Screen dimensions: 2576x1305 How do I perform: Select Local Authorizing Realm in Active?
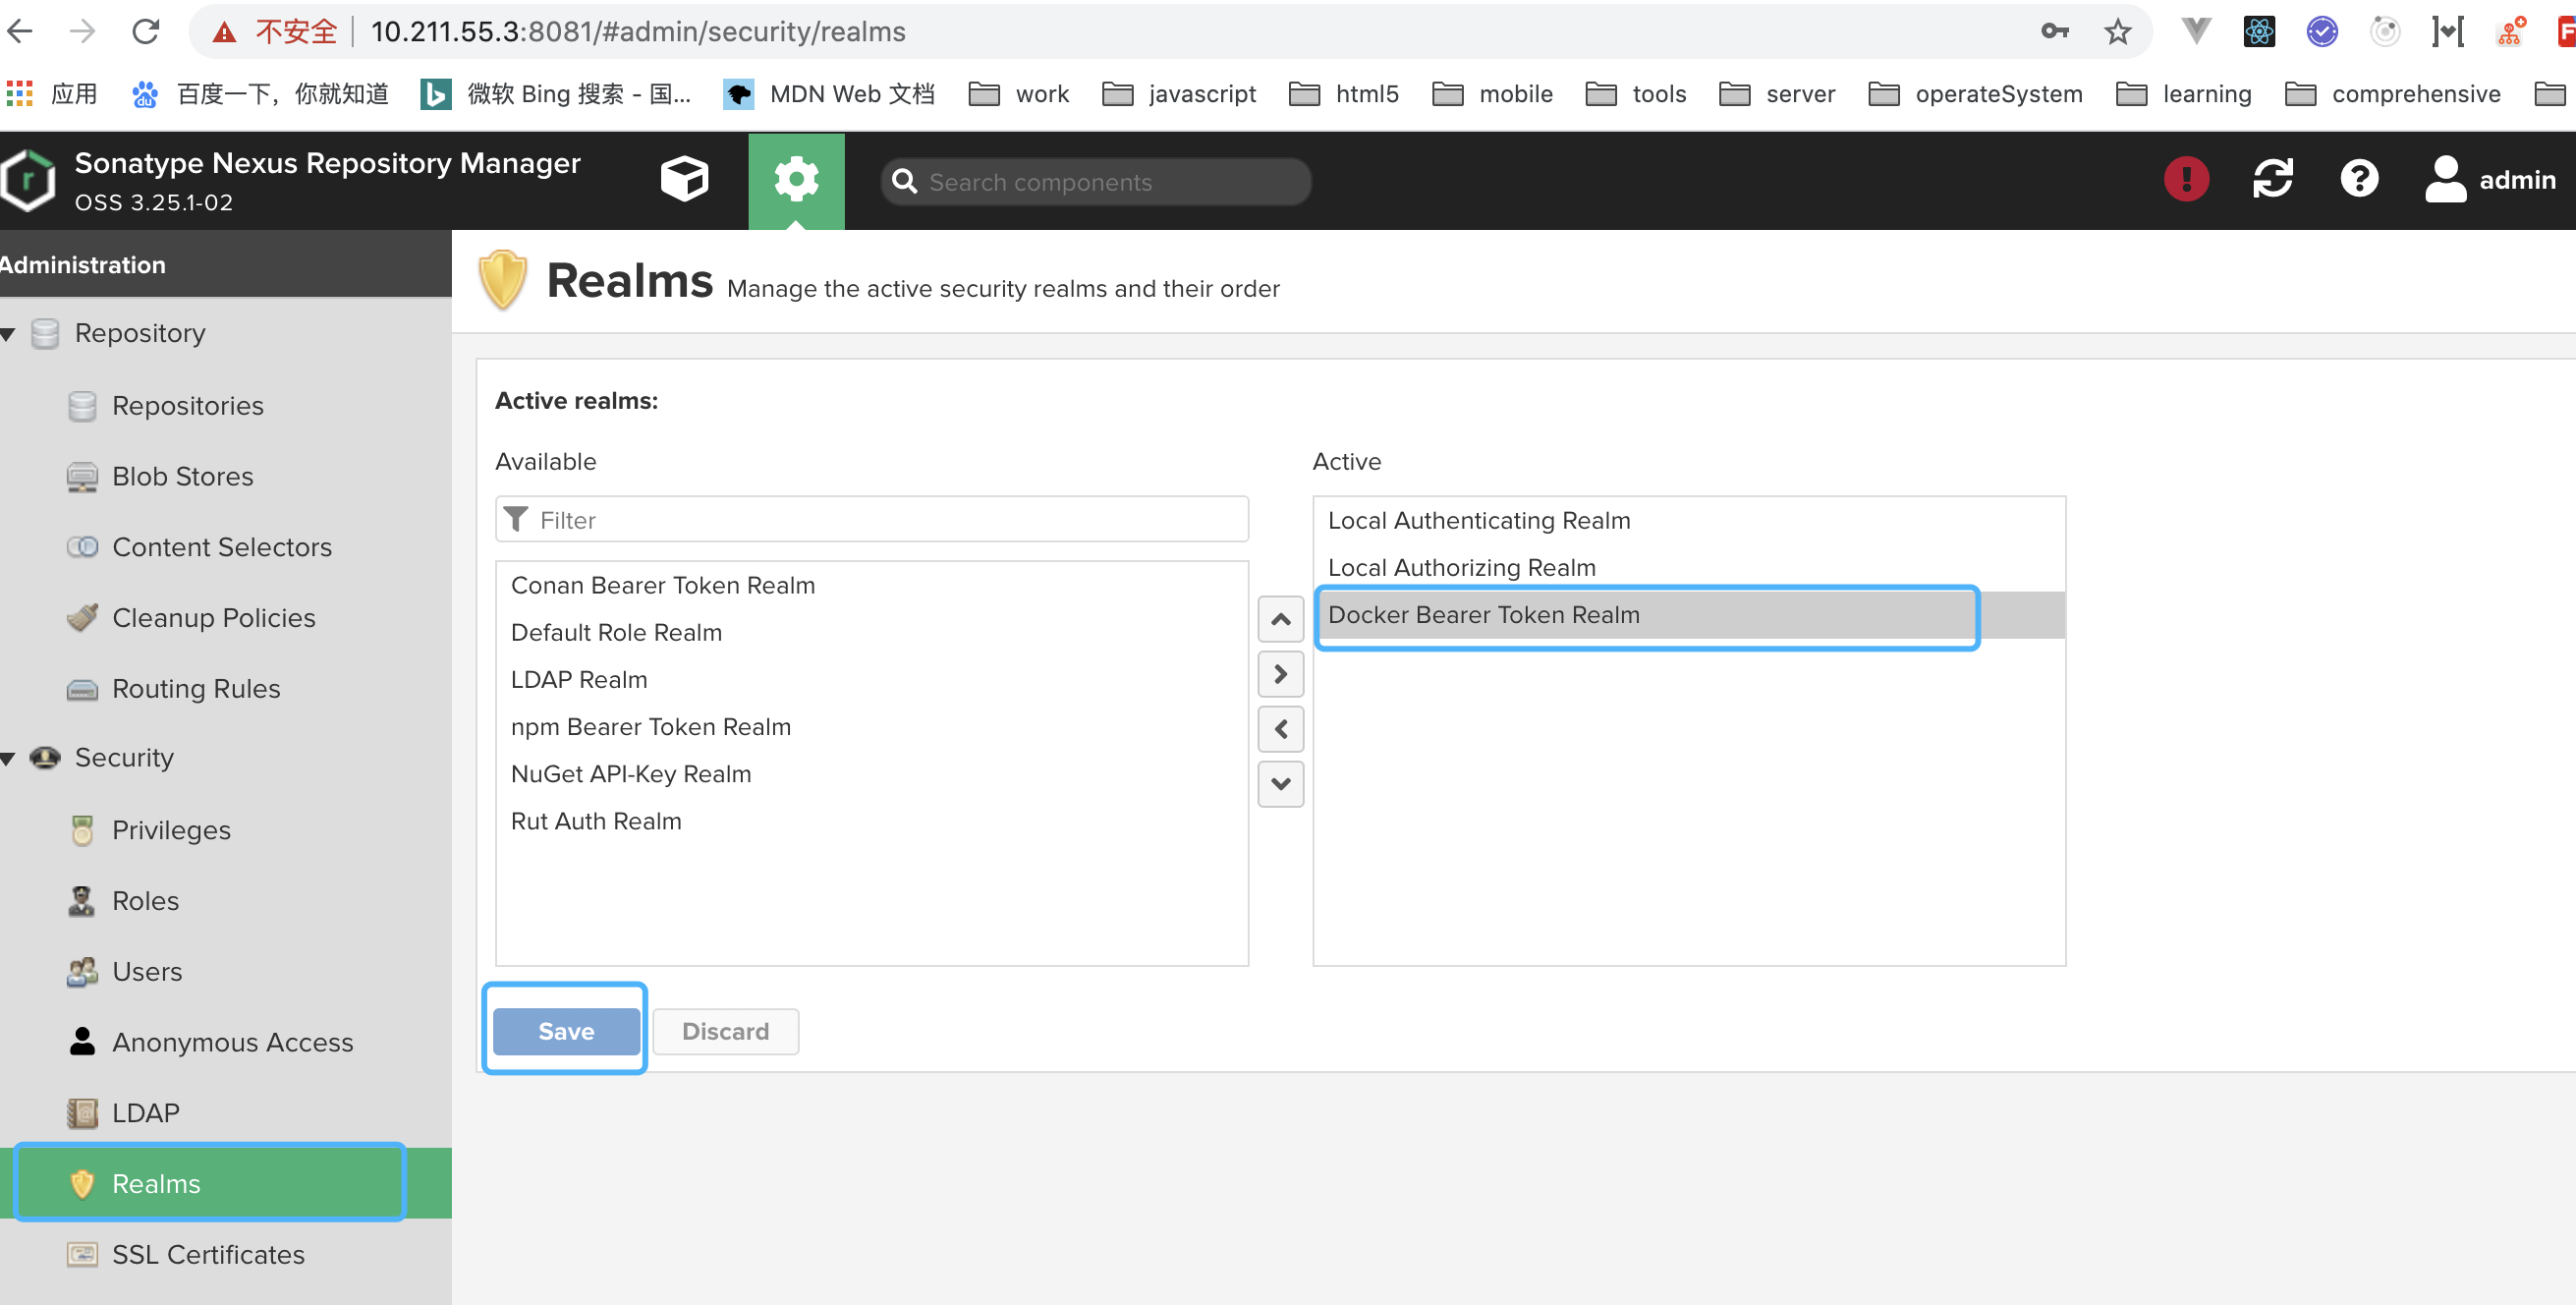pos(1689,568)
